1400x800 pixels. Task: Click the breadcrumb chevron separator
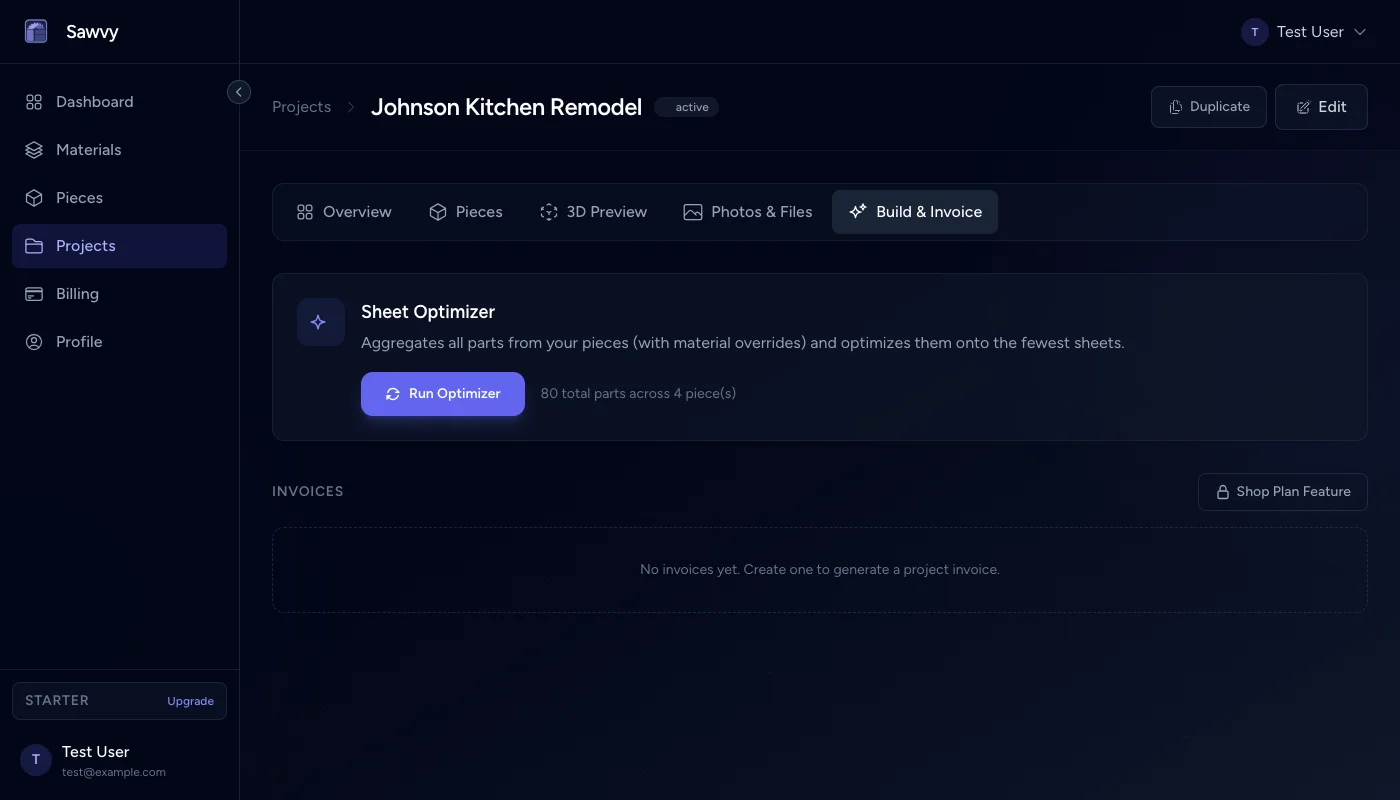coord(351,107)
